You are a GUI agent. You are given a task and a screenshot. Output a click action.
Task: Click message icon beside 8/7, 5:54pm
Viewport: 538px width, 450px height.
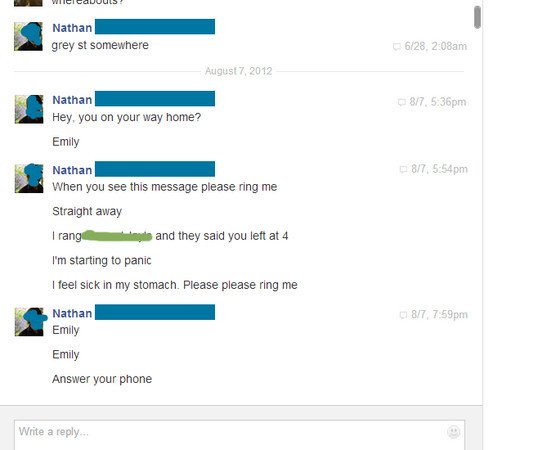point(403,169)
